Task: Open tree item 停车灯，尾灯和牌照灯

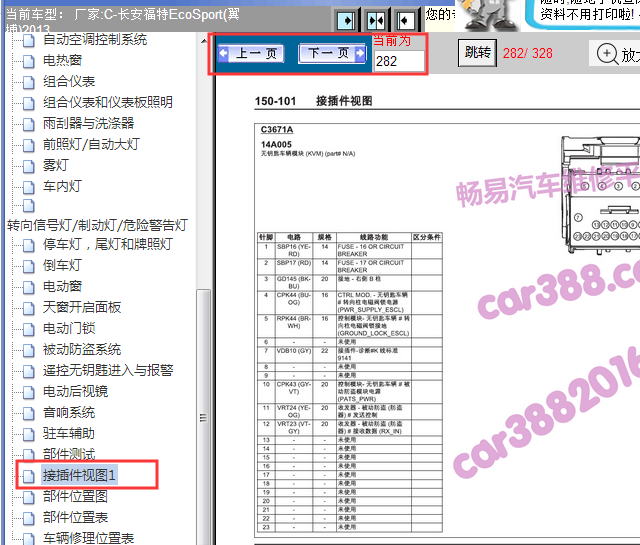Action: 108,245
